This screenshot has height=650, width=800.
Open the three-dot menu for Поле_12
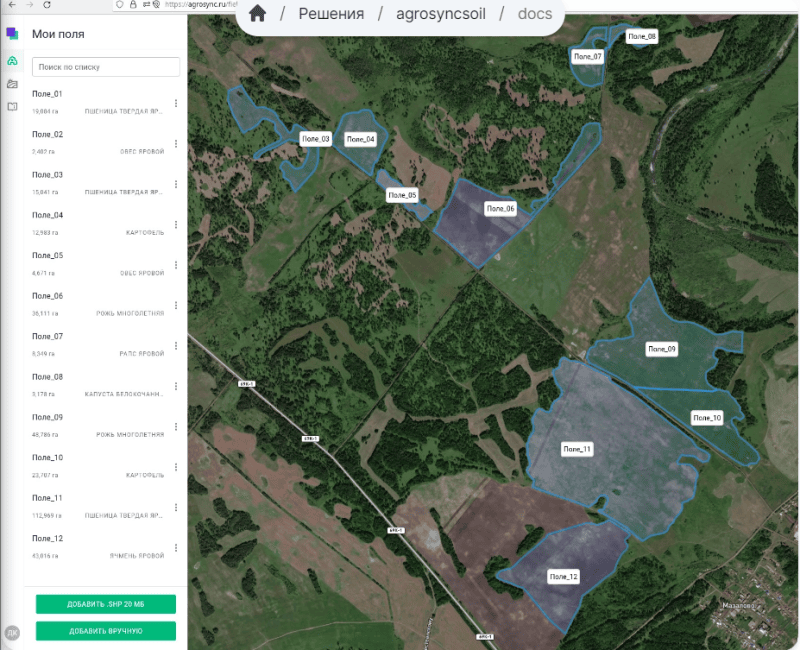[176, 547]
